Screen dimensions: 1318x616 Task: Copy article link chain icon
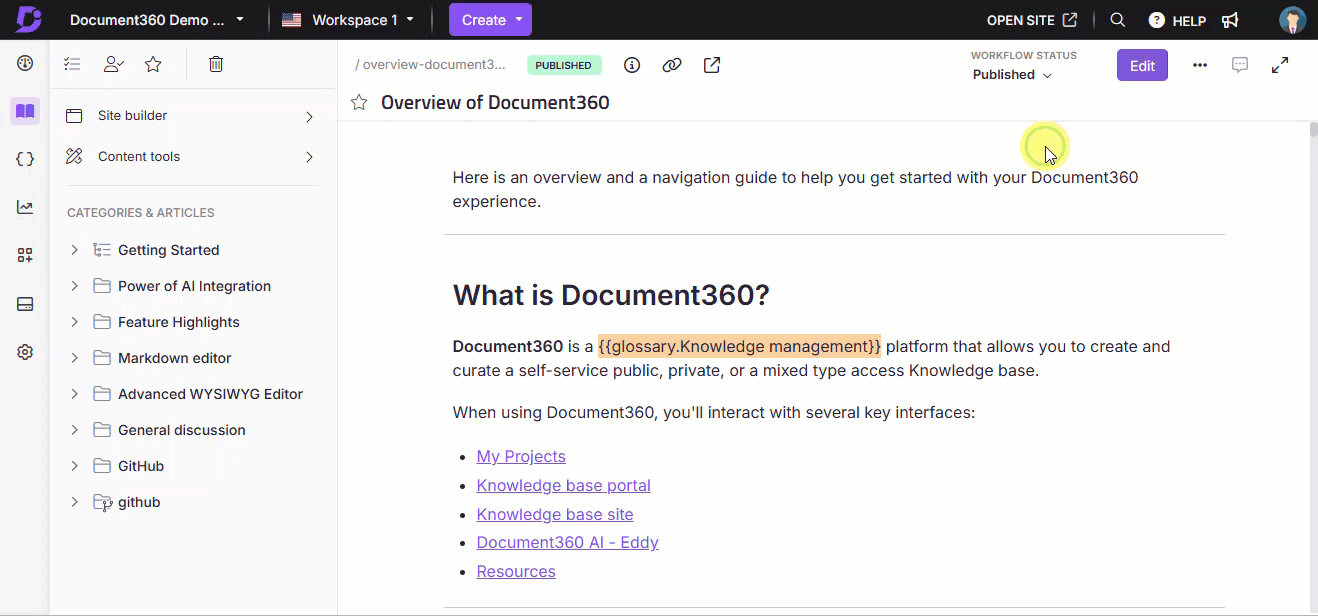(672, 65)
